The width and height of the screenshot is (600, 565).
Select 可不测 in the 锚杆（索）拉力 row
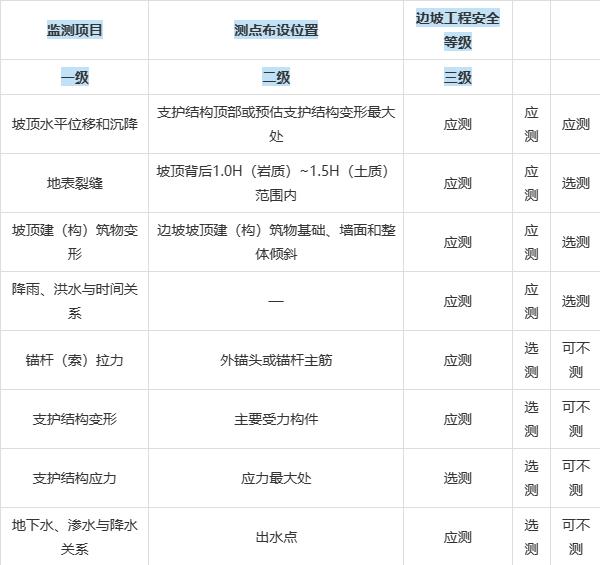pos(576,360)
